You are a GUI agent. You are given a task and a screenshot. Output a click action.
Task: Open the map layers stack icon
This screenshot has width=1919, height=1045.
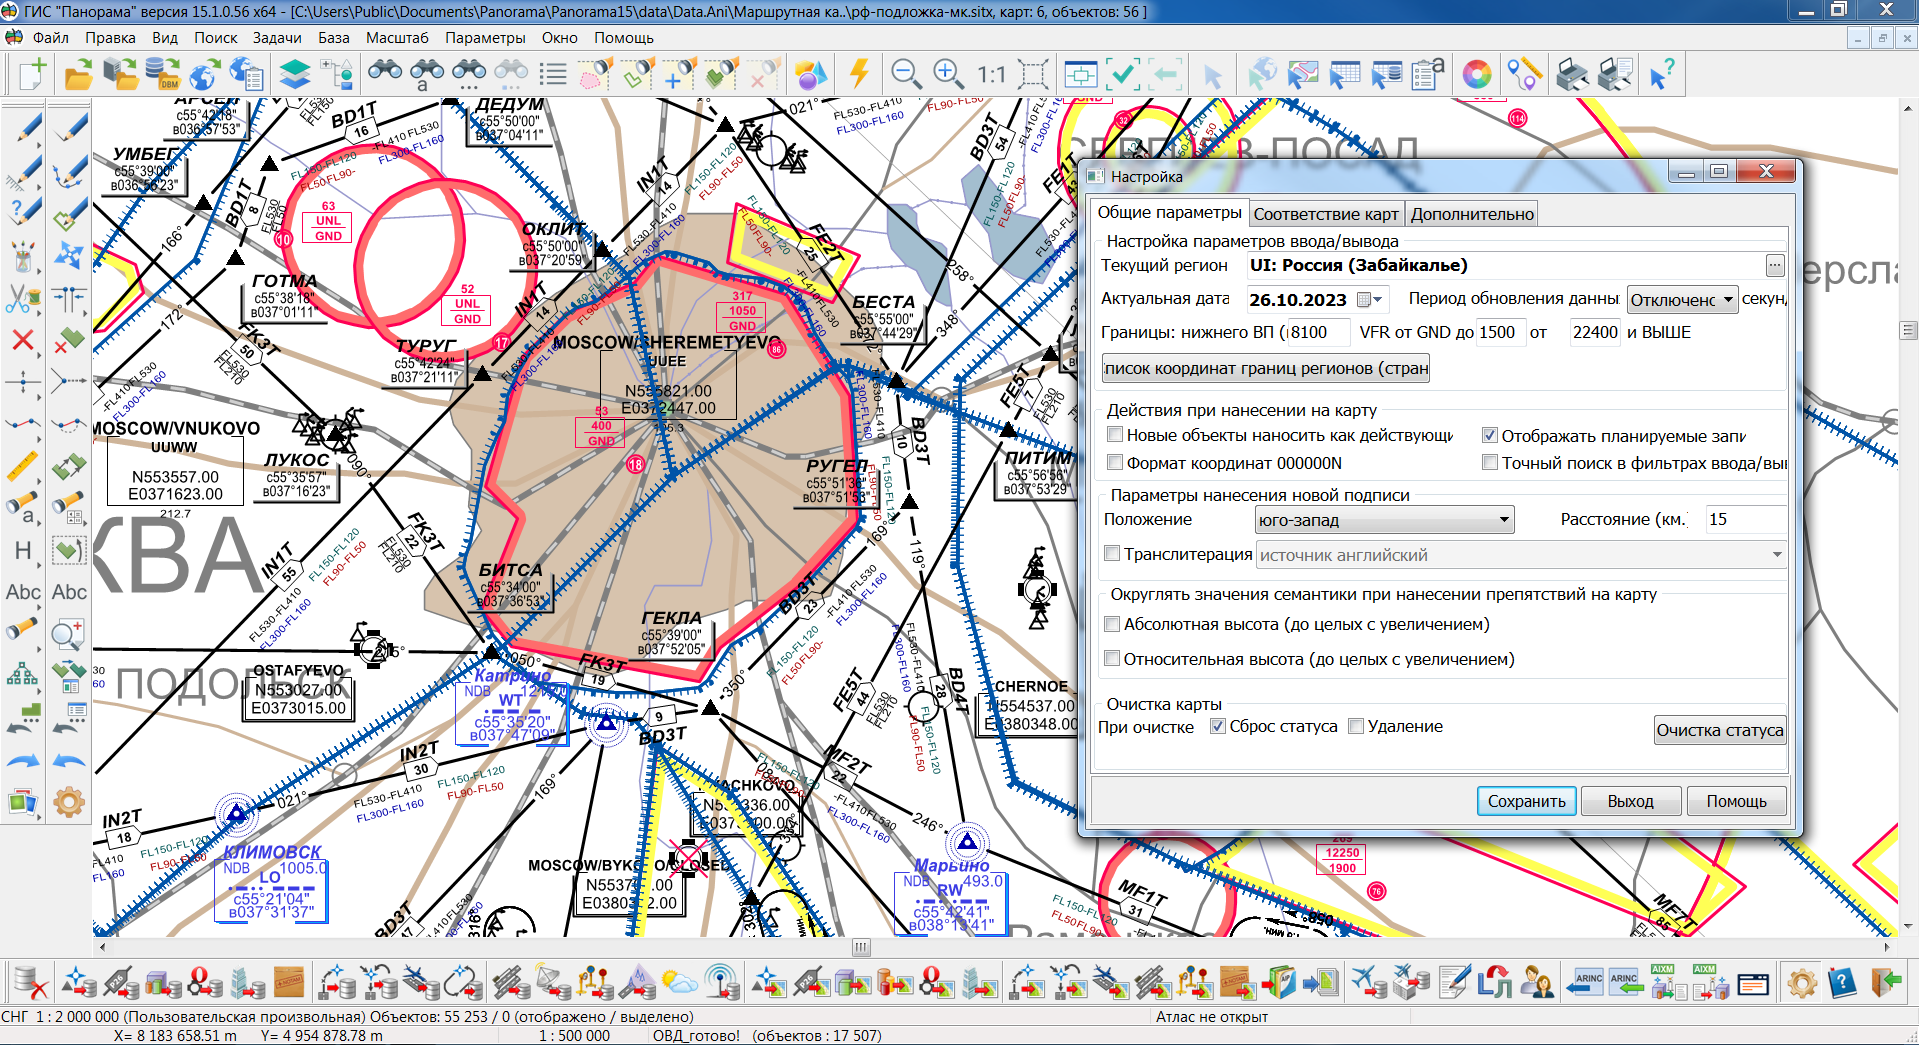pos(294,74)
